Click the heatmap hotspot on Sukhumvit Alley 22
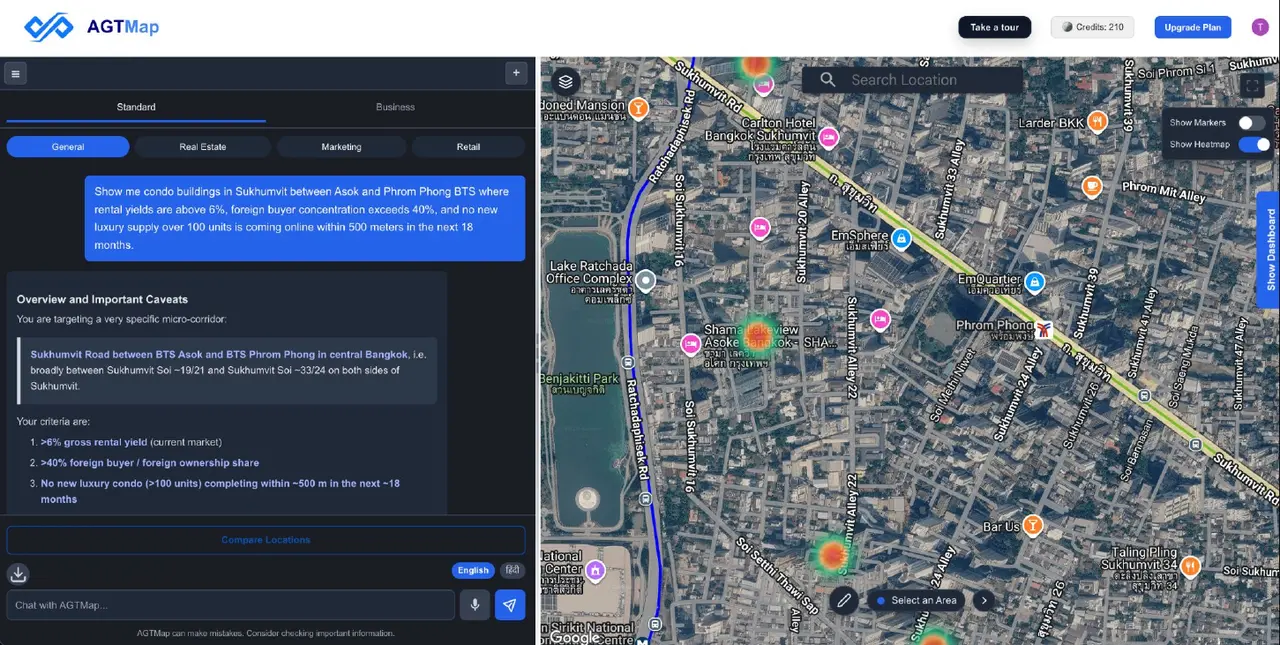This screenshot has height=645, width=1280. click(832, 553)
